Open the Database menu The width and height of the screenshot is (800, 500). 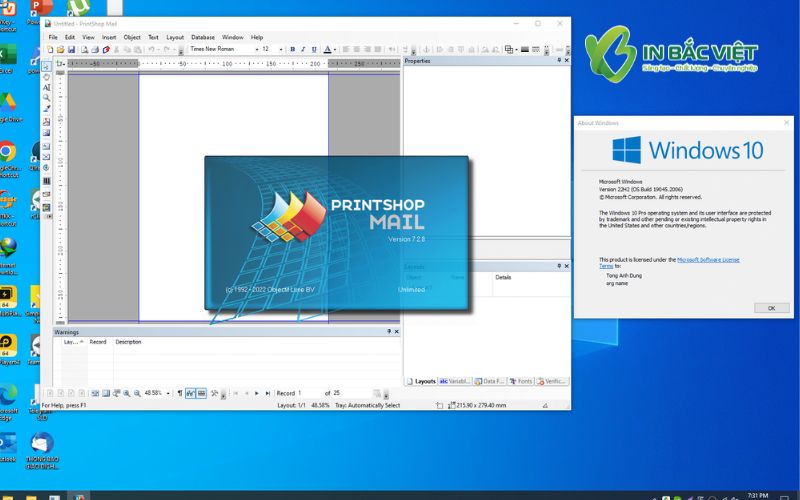click(203, 37)
